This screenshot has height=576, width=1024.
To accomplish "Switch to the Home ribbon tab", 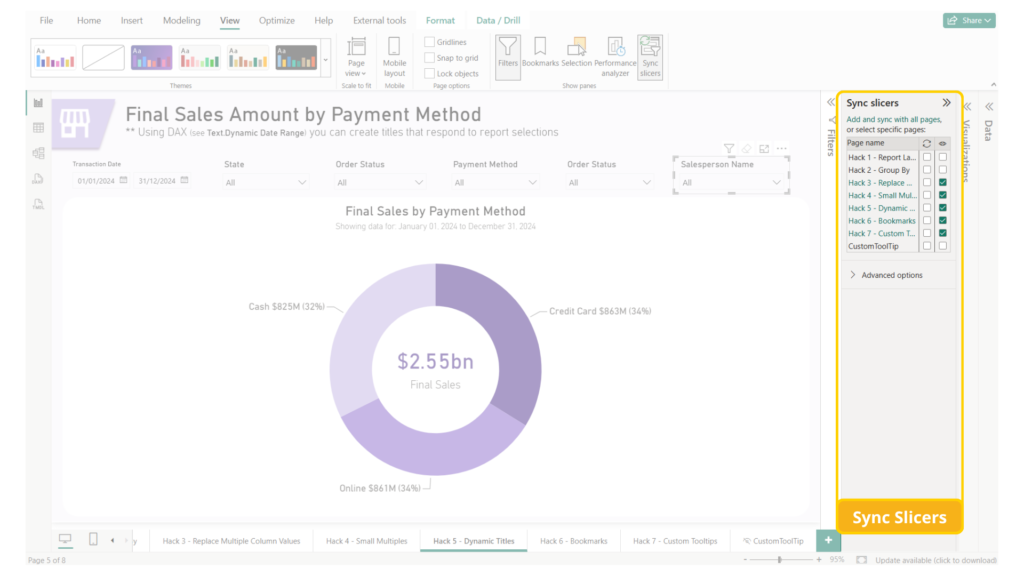I will (89, 21).
